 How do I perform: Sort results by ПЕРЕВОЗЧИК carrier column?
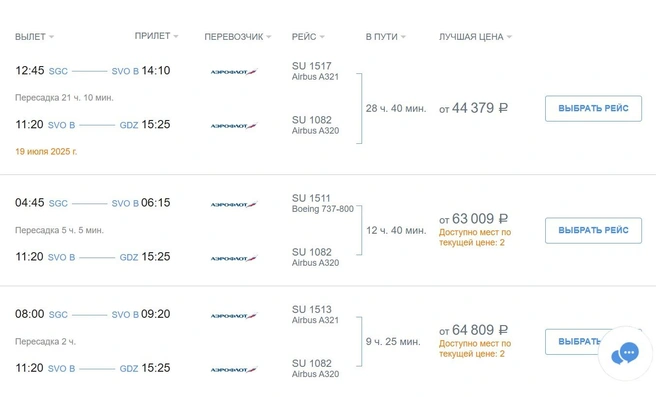pos(238,37)
